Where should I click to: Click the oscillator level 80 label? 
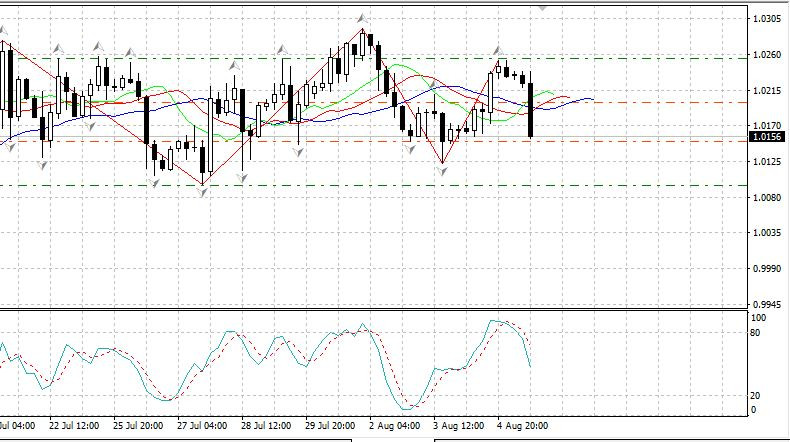tap(755, 333)
